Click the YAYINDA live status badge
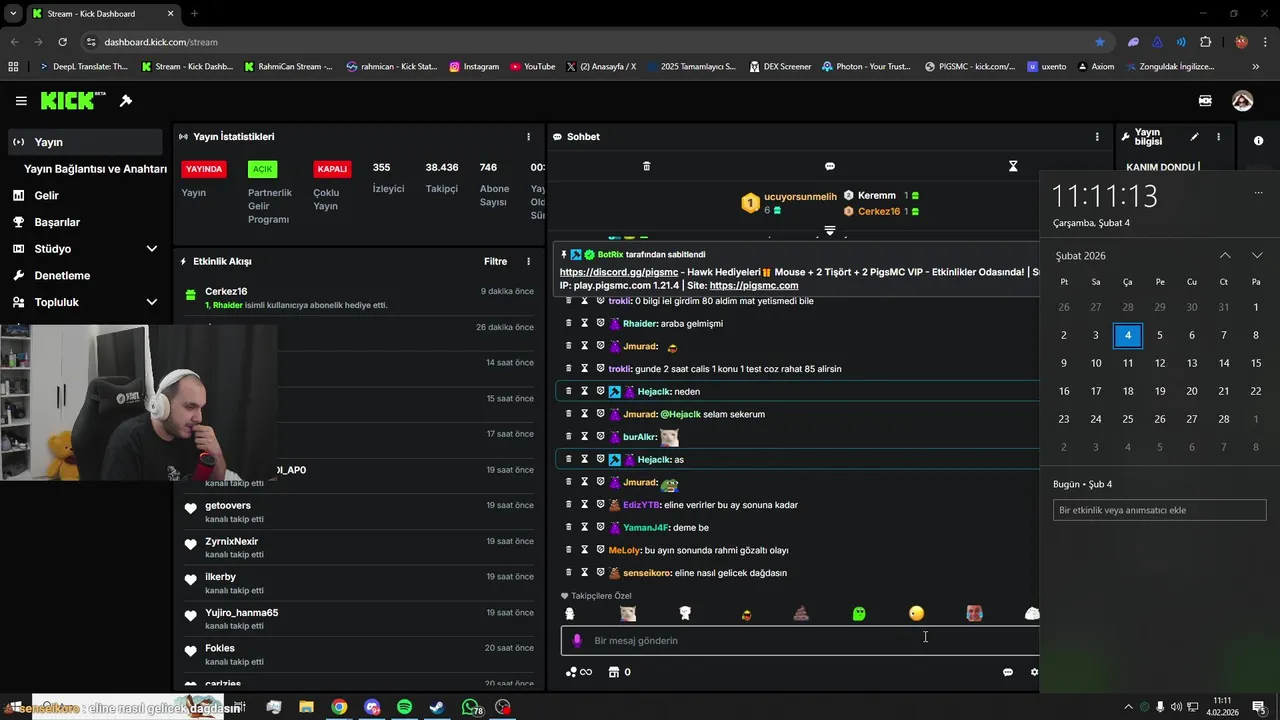 point(203,169)
